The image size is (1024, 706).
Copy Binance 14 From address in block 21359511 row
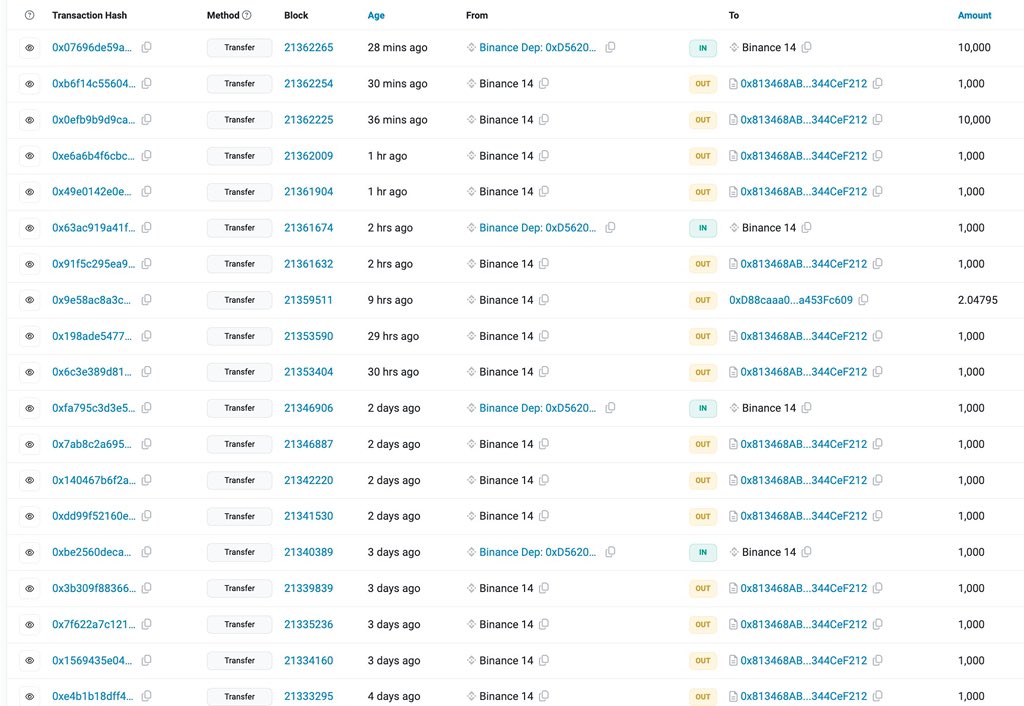[543, 300]
